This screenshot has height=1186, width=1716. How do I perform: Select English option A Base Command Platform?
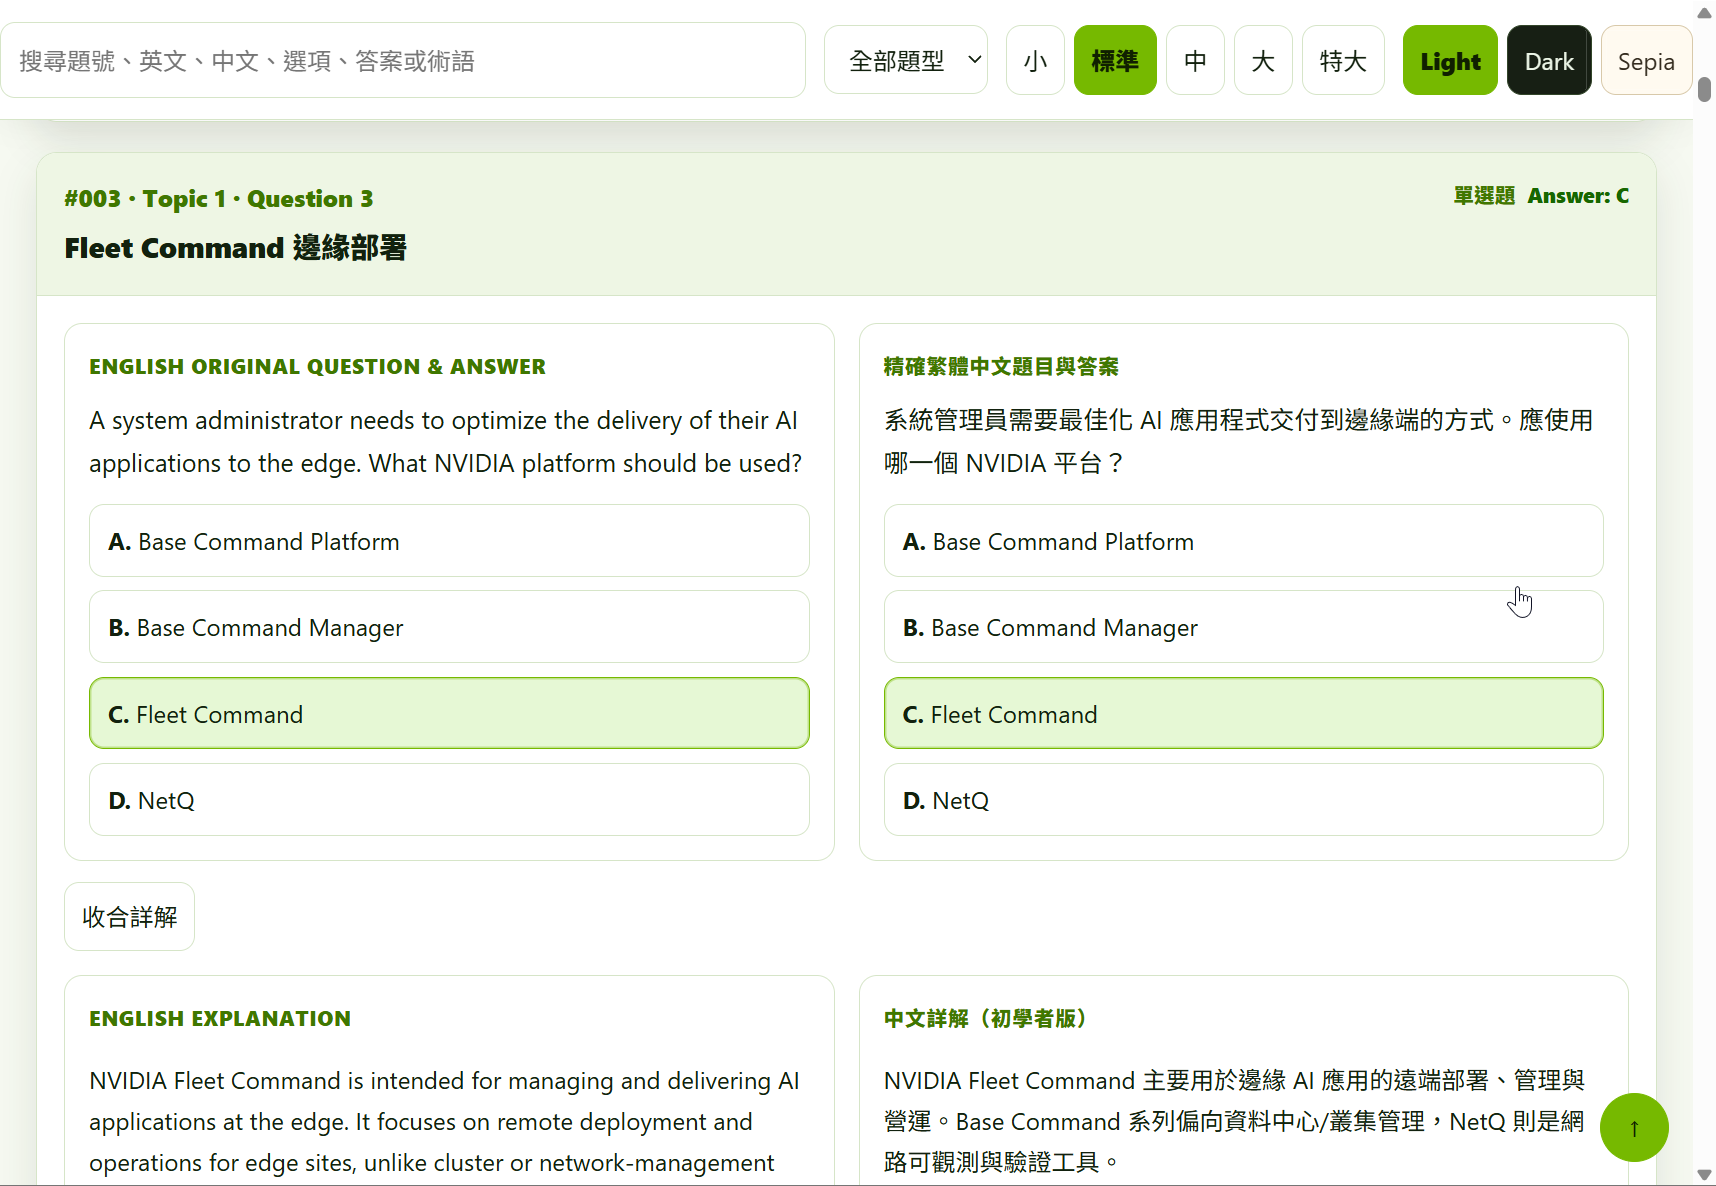449,541
